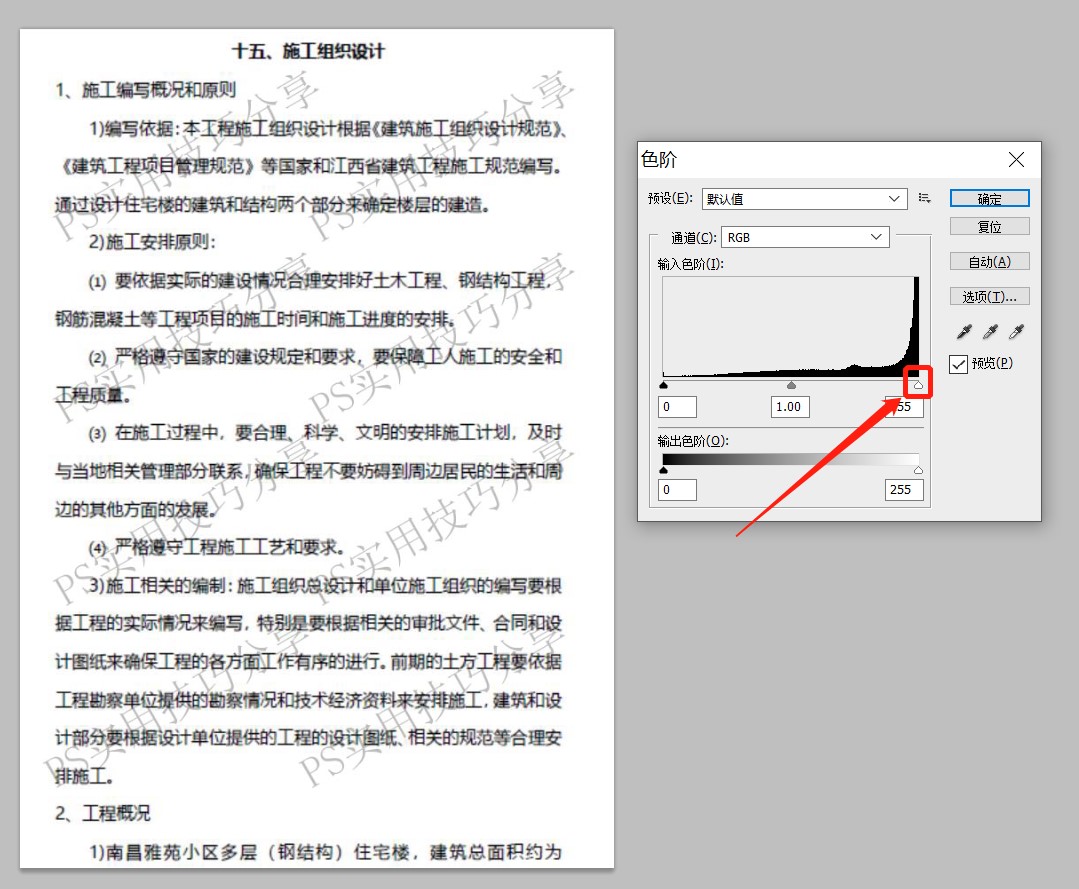Click the output level field showing 255
The width and height of the screenshot is (1079, 889).
[x=903, y=489]
